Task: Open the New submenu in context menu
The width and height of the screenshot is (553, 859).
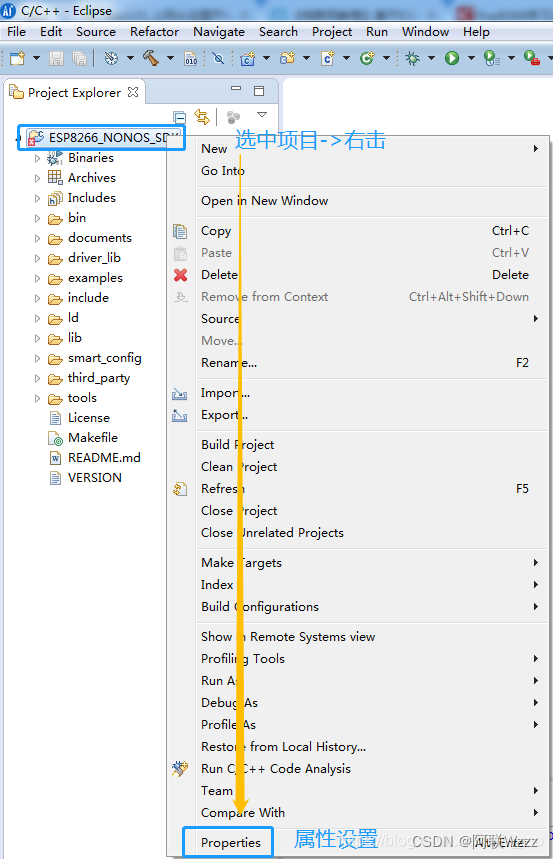Action: [x=357, y=149]
